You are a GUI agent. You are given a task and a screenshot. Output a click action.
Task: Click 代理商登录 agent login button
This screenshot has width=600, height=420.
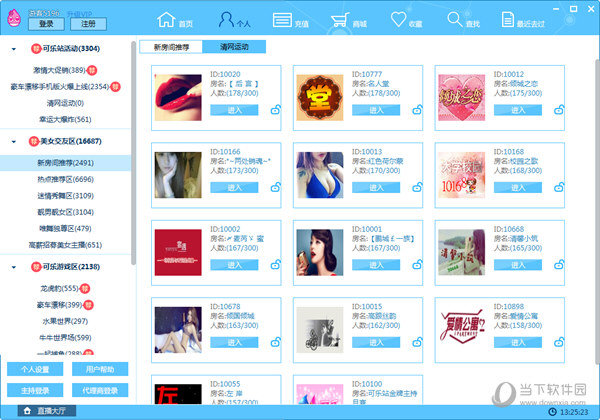(x=100, y=390)
